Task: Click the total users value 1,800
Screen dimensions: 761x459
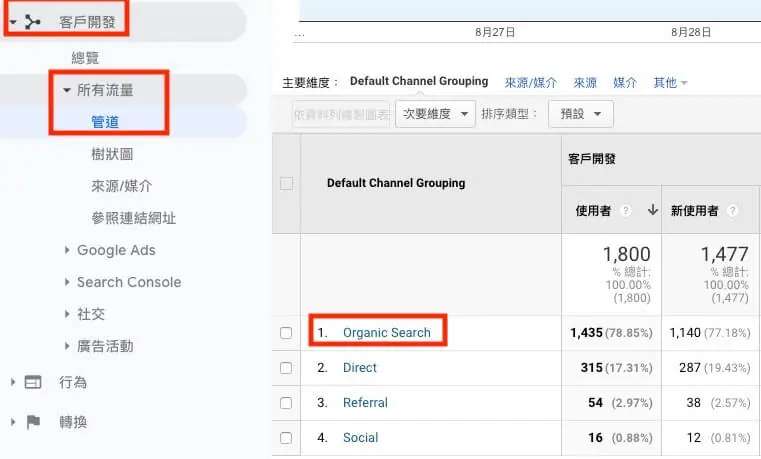Action: coord(626,254)
